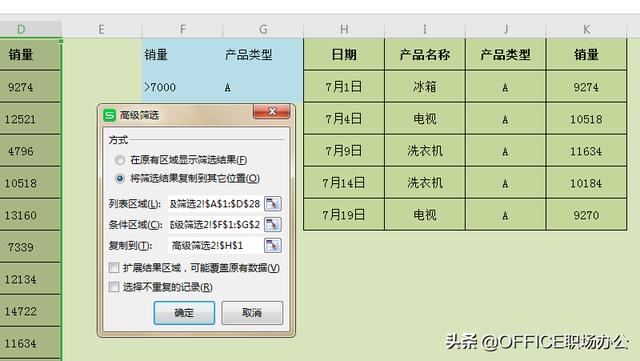Click the 洗衣机 cell in 7月9日 row

point(425,151)
